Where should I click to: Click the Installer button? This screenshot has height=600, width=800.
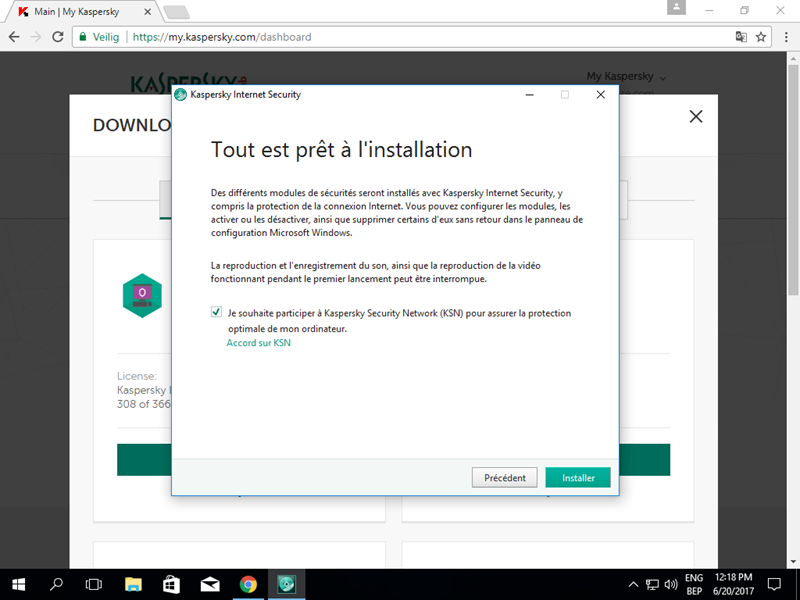pos(578,478)
